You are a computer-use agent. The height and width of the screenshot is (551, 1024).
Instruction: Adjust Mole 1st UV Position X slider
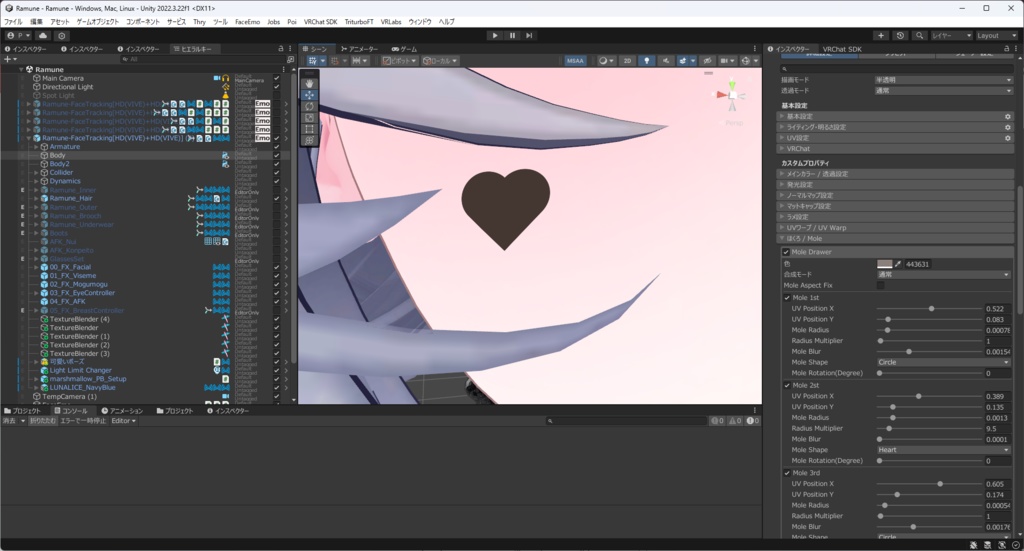pyautogui.click(x=930, y=308)
